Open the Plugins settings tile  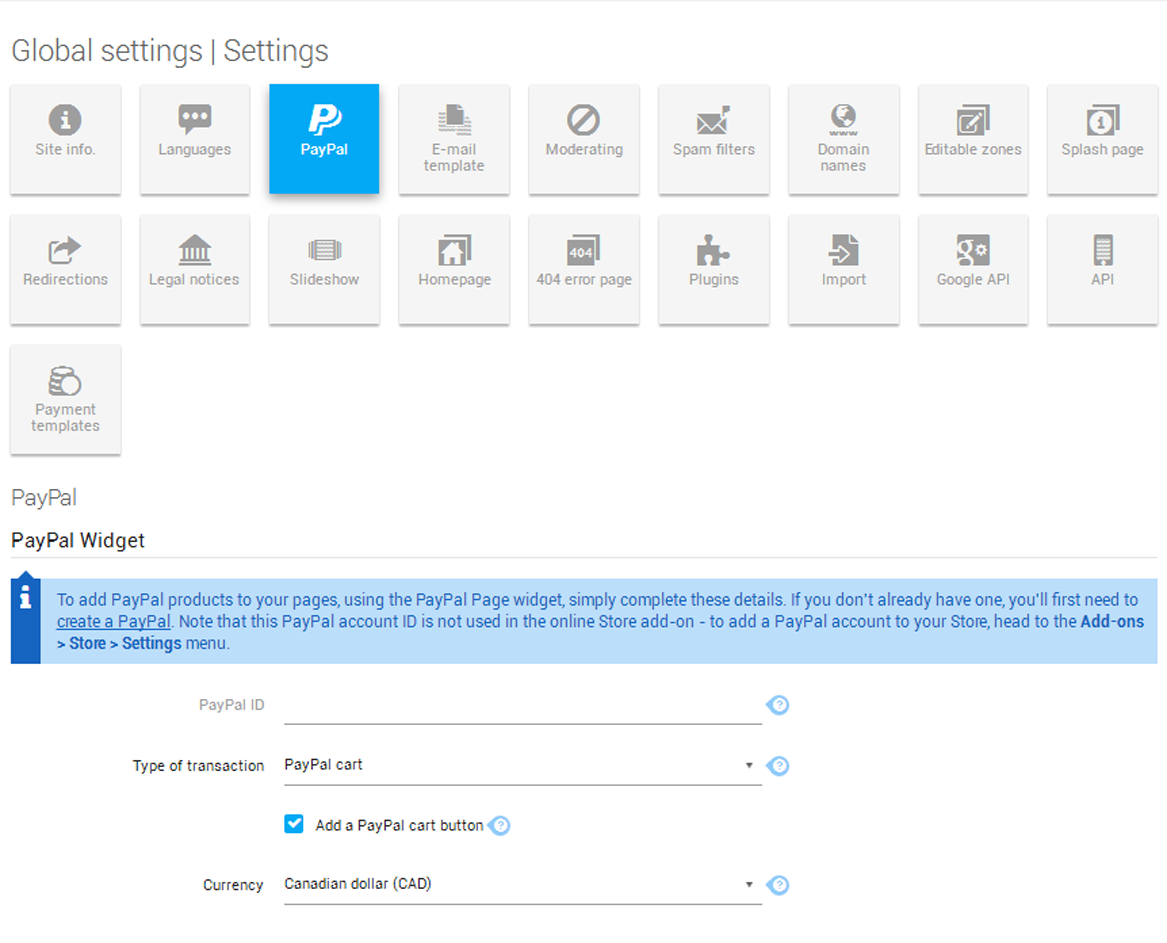[x=714, y=269]
